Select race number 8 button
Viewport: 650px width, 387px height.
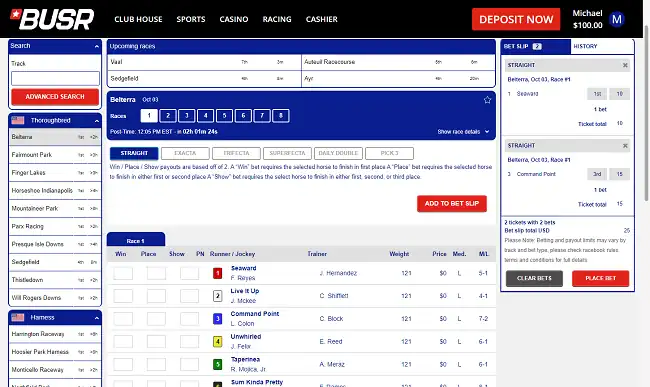(281, 116)
